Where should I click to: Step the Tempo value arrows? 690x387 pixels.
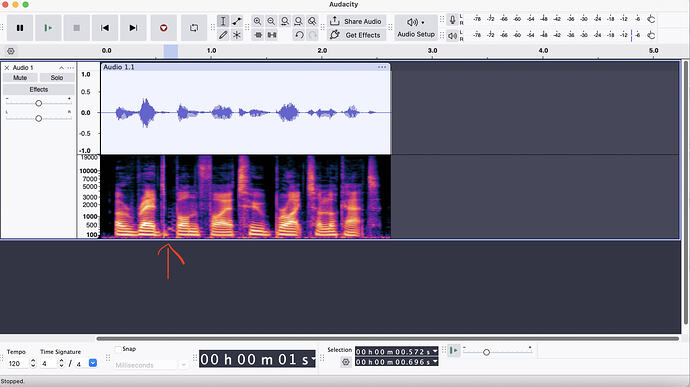pos(33,363)
